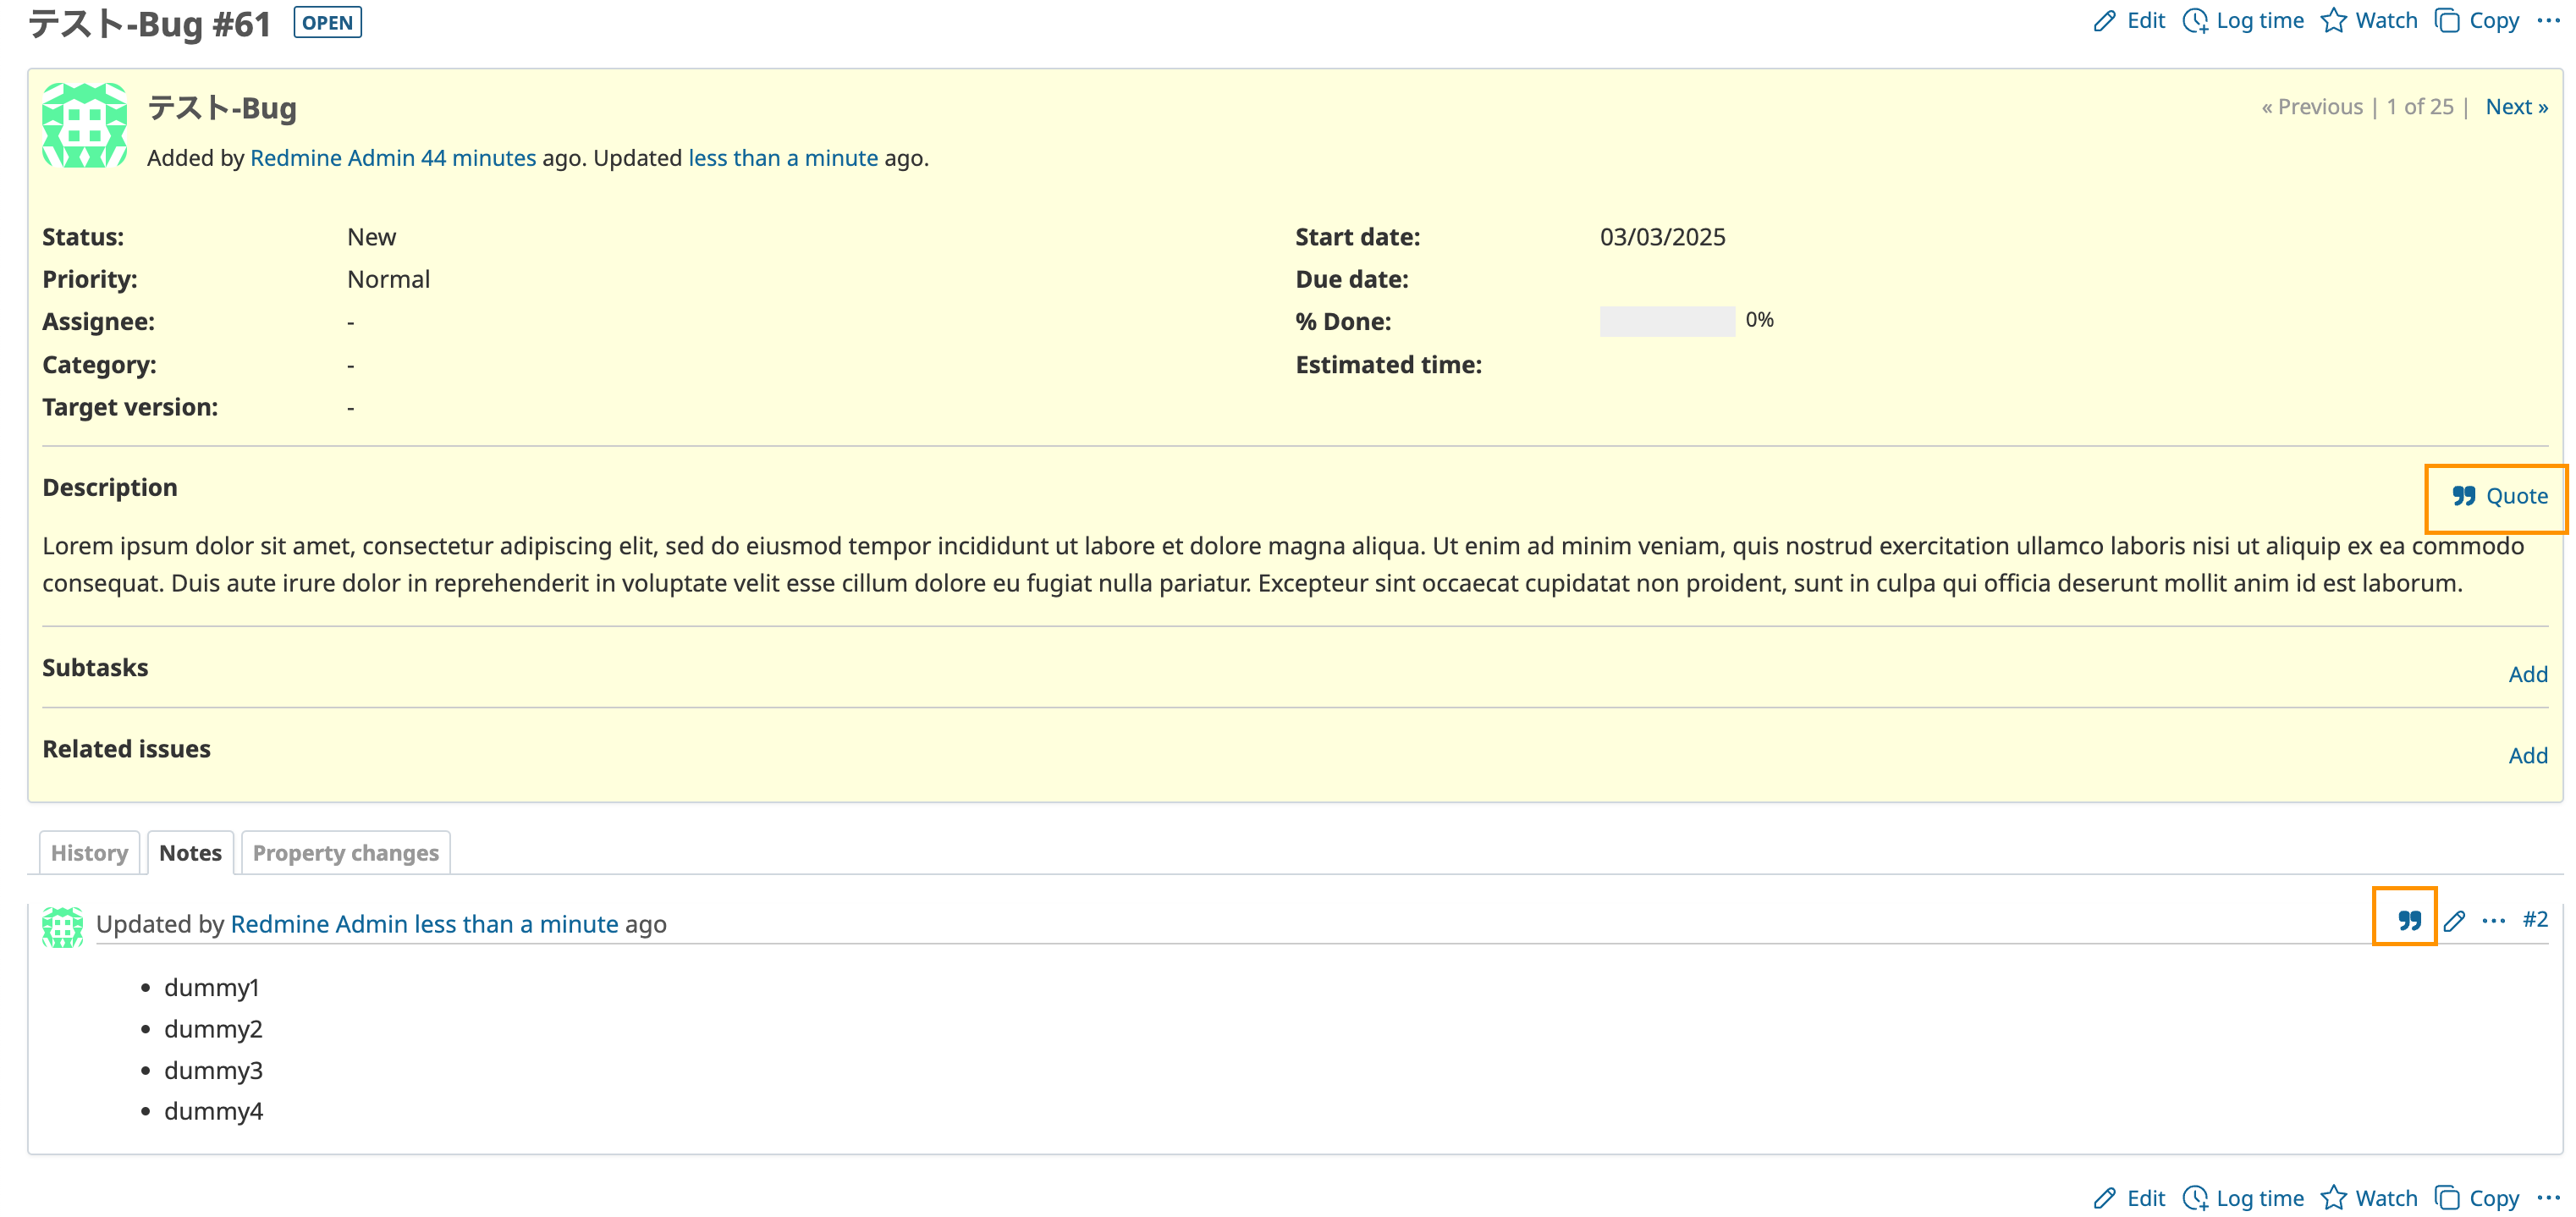This screenshot has width=2576, height=1217.
Task: Open note #2 more actions menu
Action: click(2493, 920)
